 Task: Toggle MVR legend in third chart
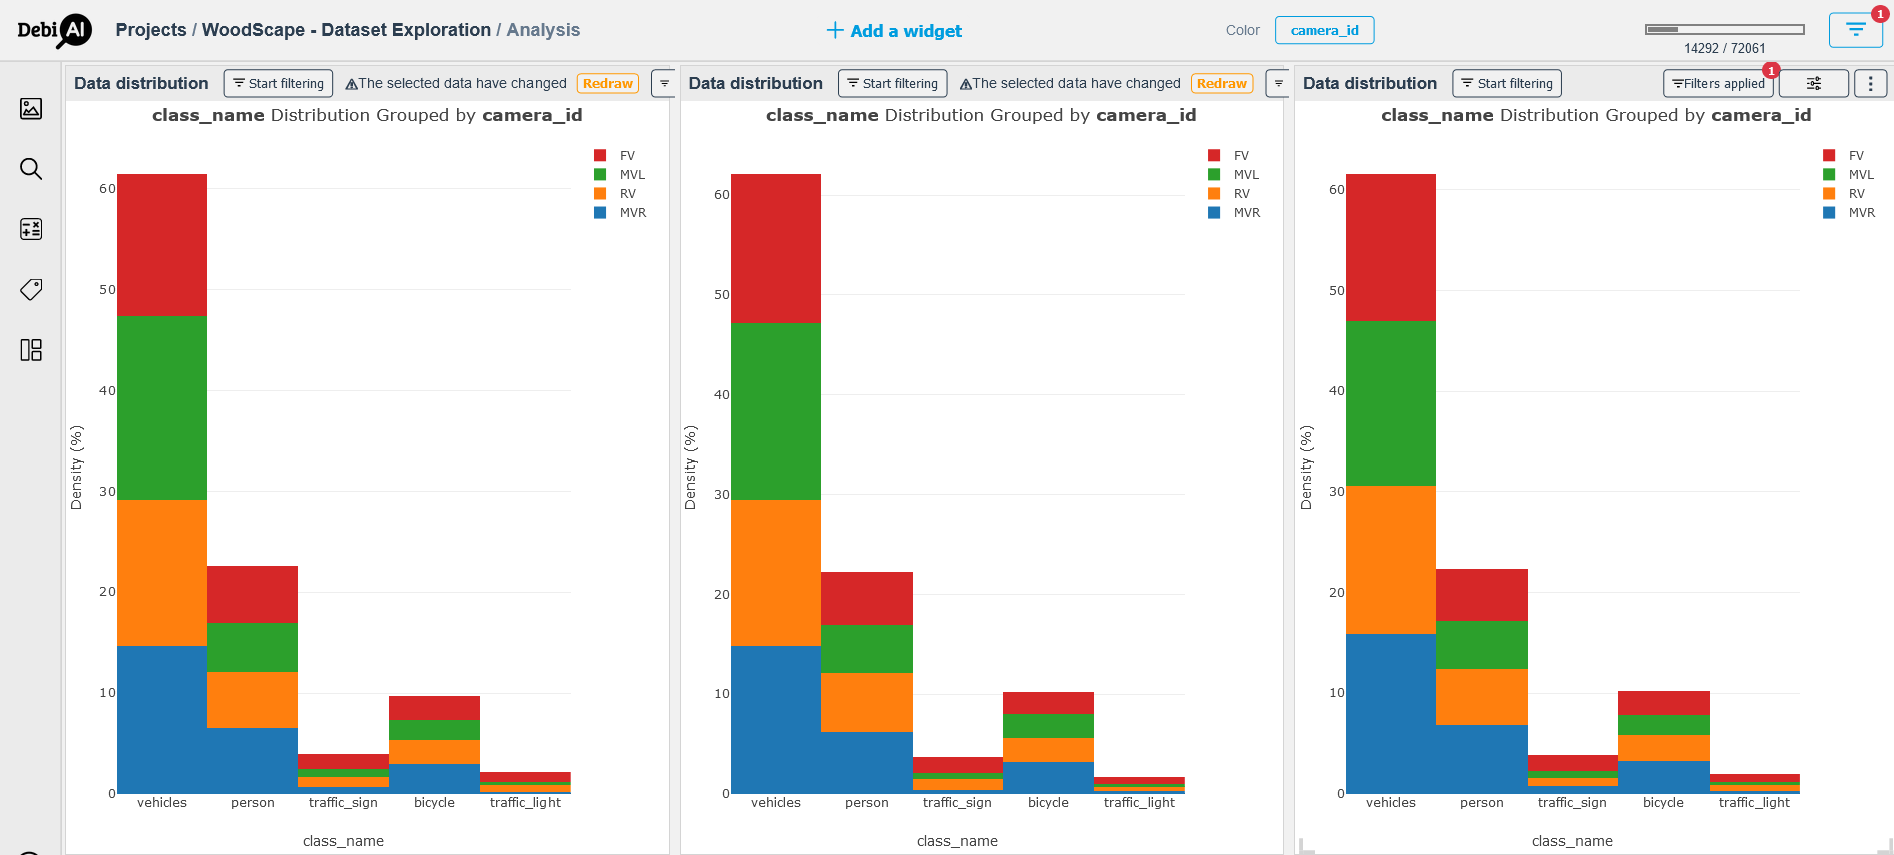1849,212
